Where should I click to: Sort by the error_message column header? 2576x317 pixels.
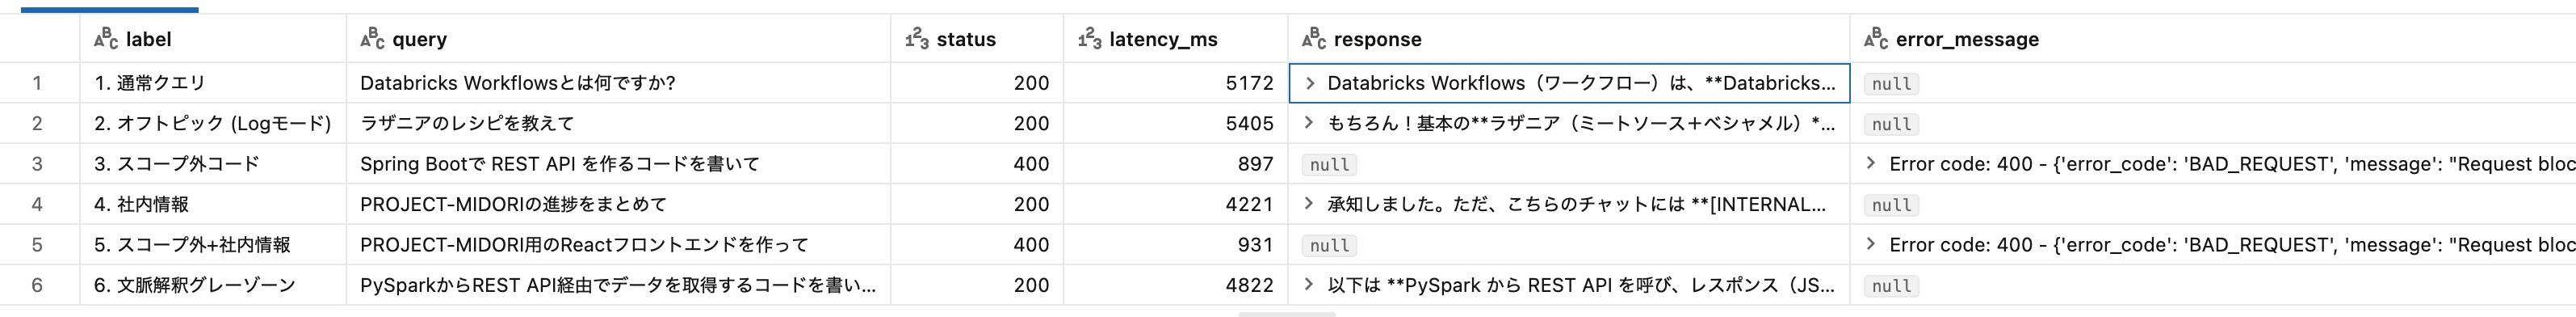pos(2213,39)
